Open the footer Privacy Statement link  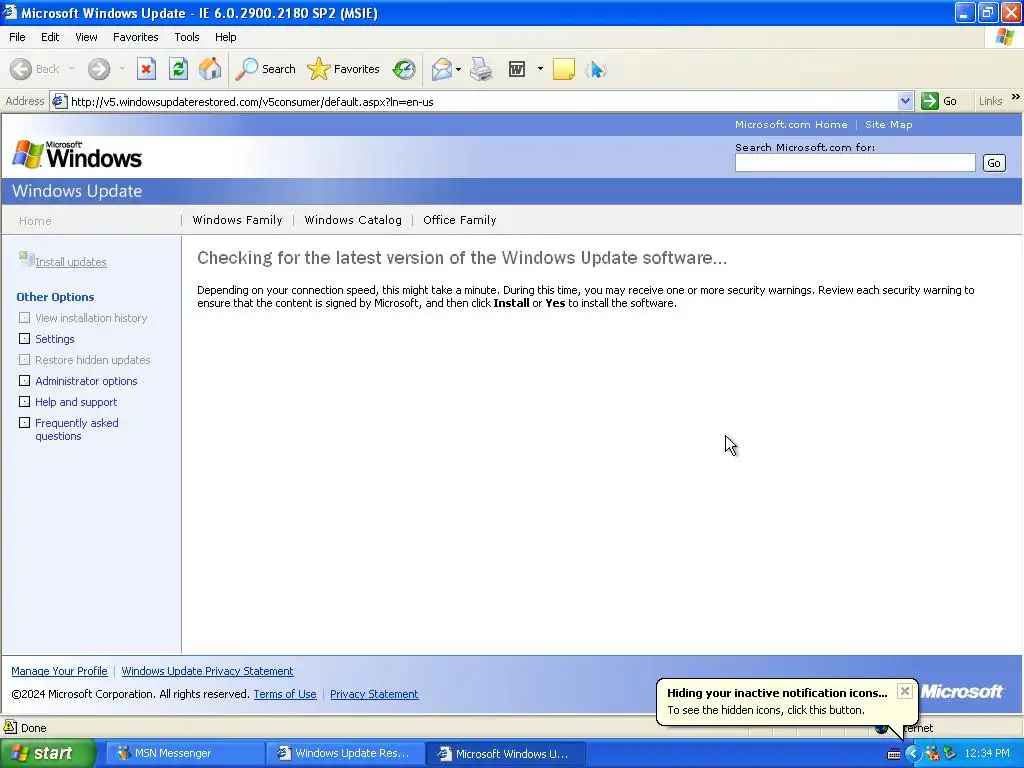(374, 694)
